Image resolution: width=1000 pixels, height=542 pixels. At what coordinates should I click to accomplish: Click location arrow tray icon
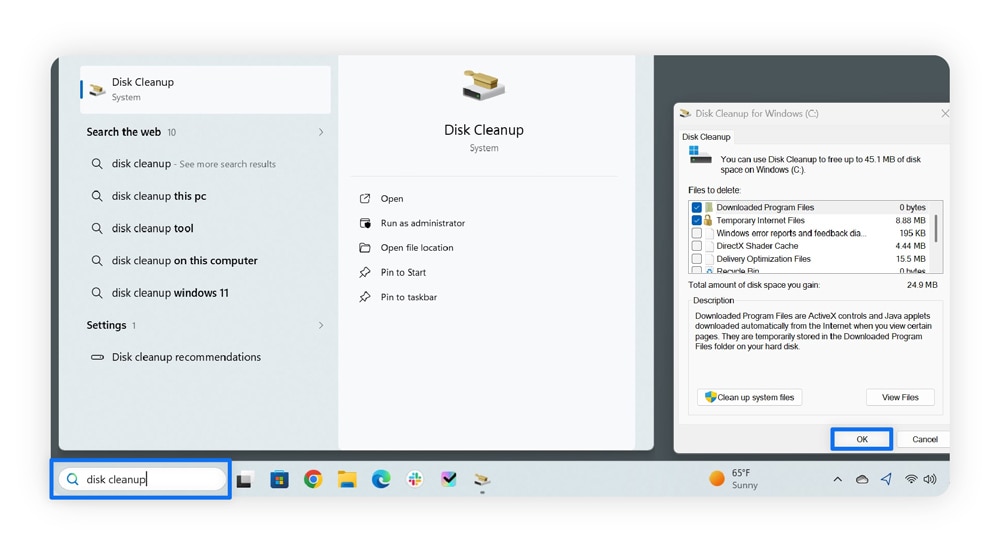886,479
